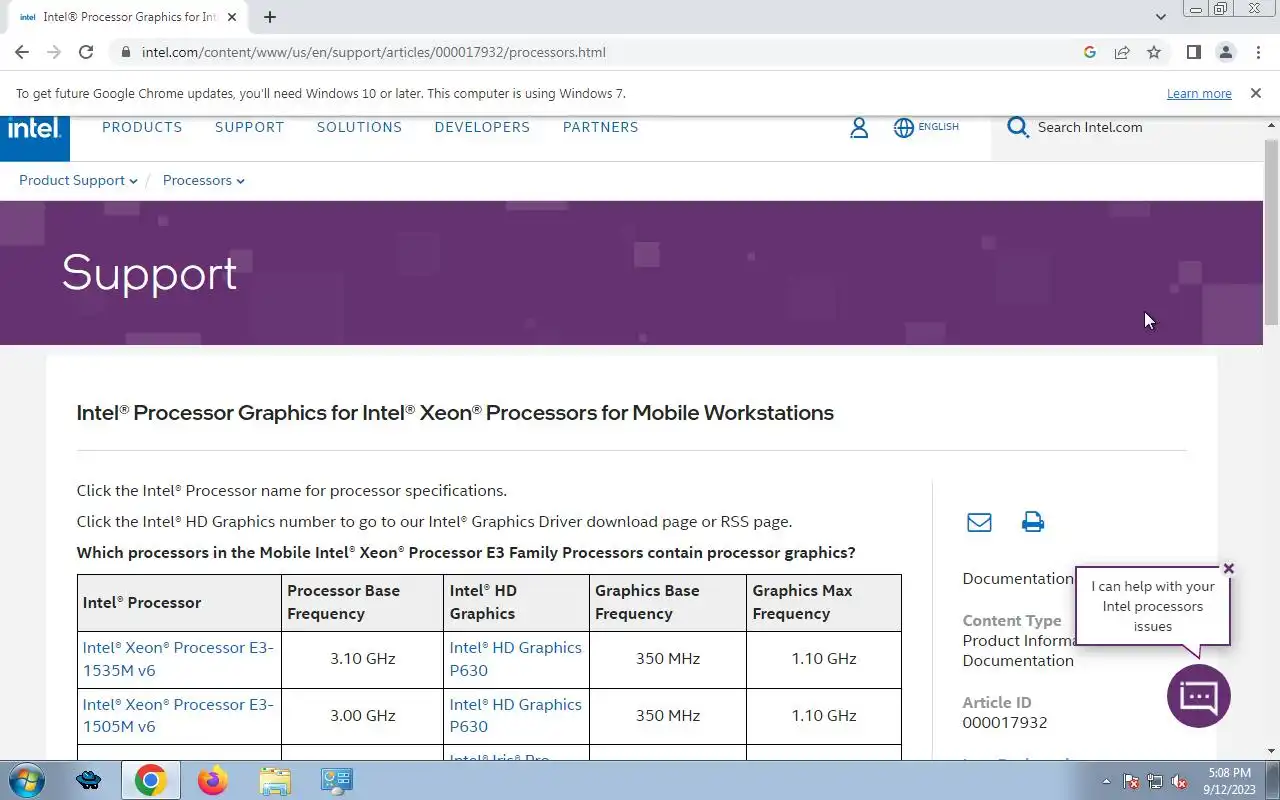
Task: Click scrollbar down arrow
Action: pos(1271,751)
